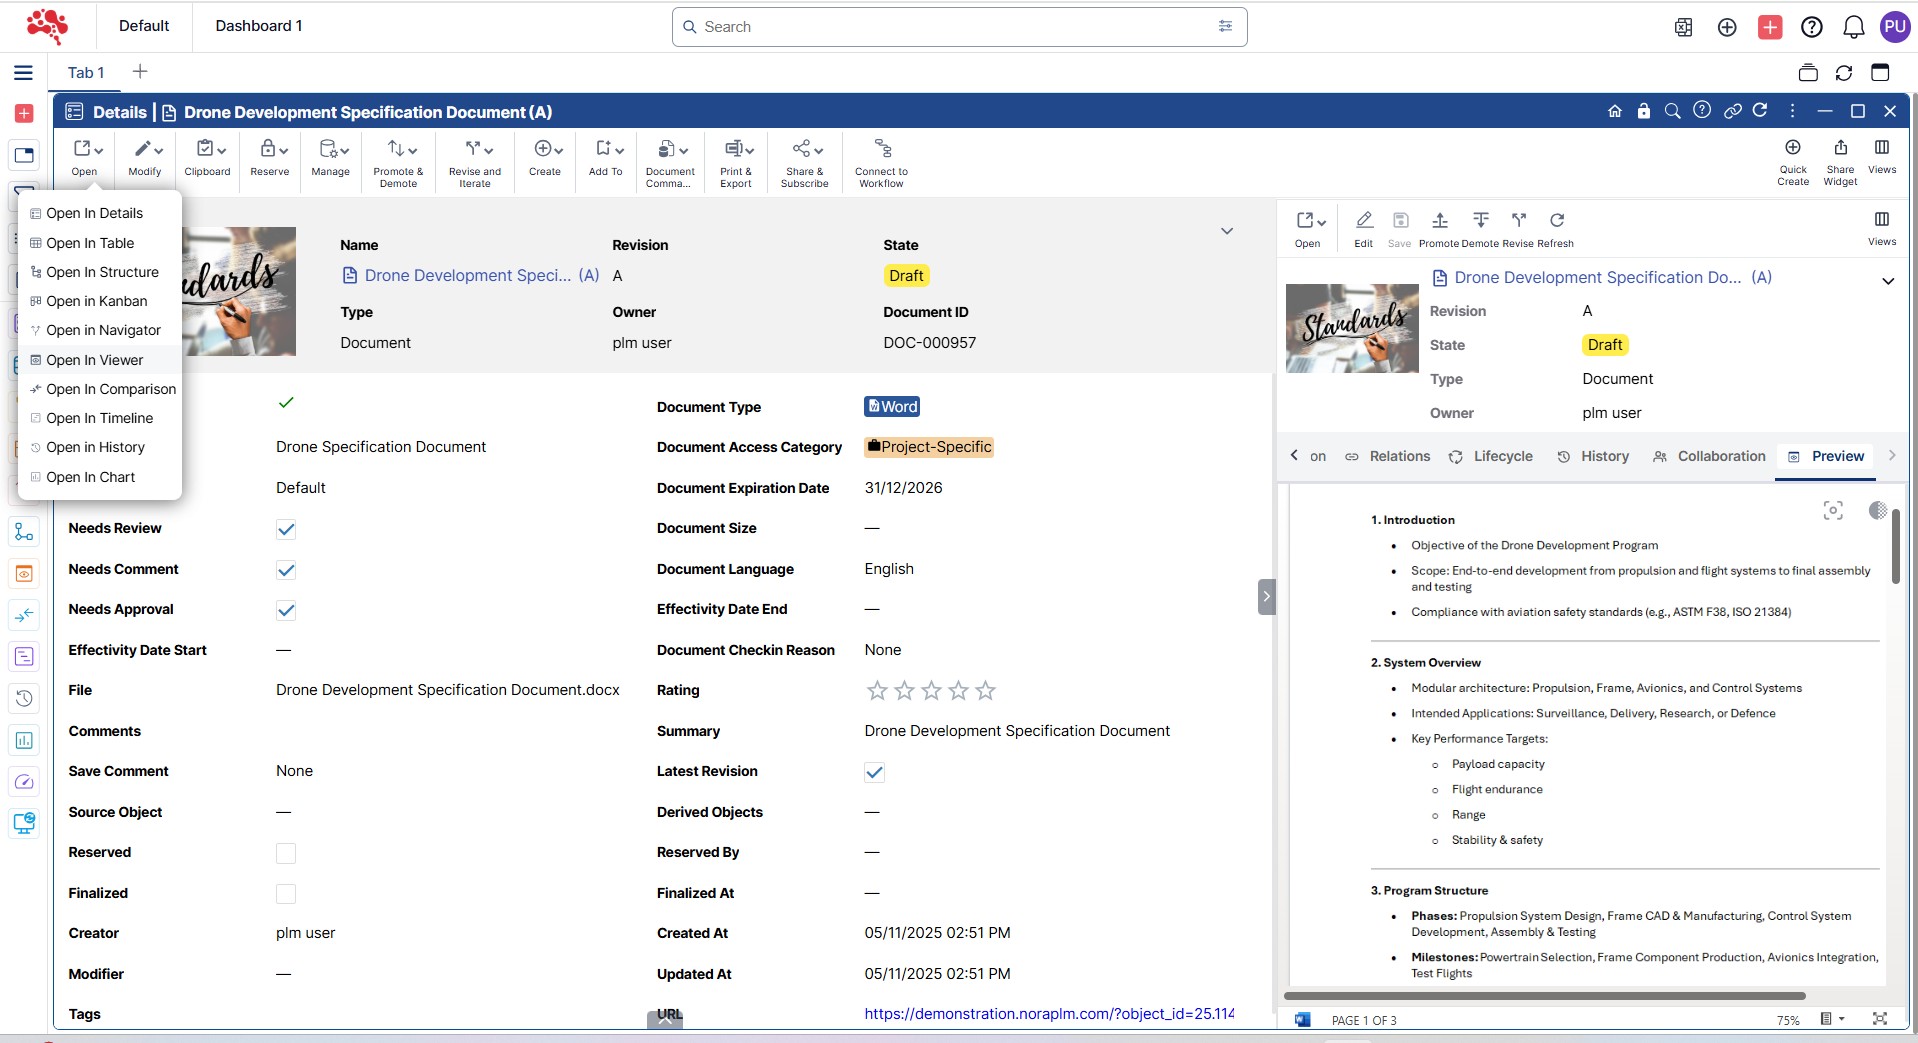Click Promote icon in the preview panel

[1439, 221]
